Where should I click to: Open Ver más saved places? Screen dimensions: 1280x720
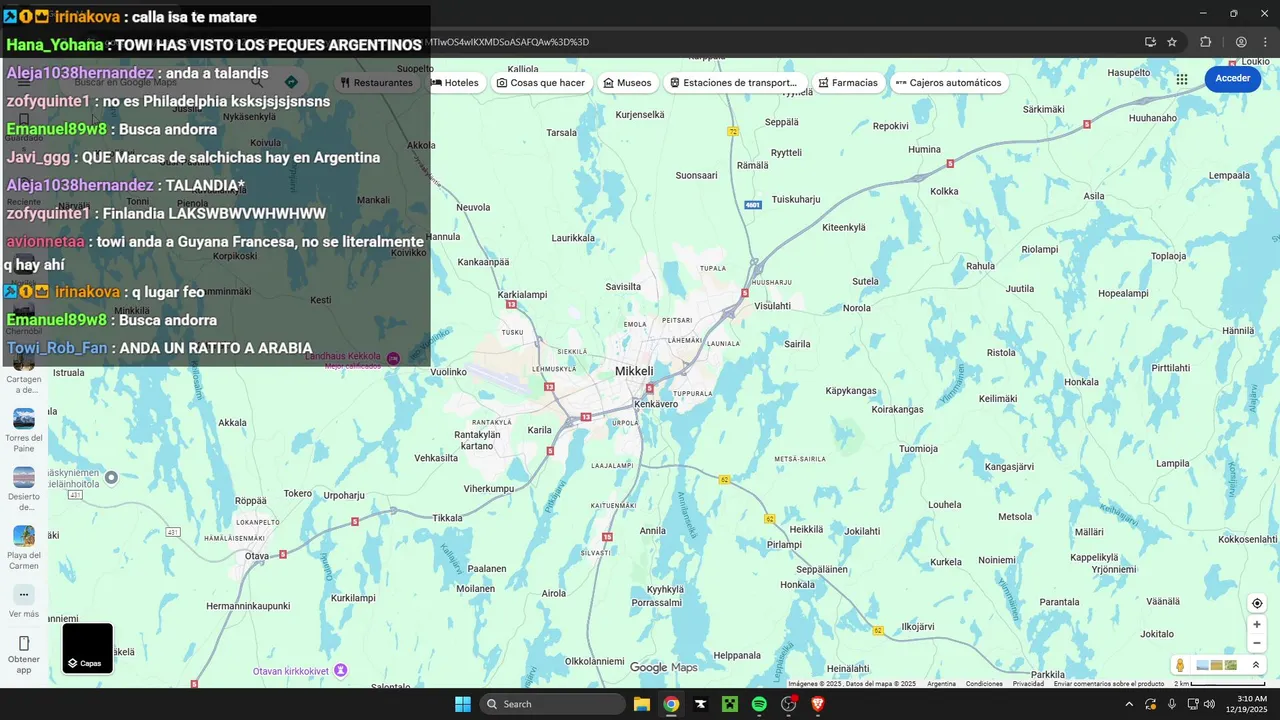coord(24,601)
